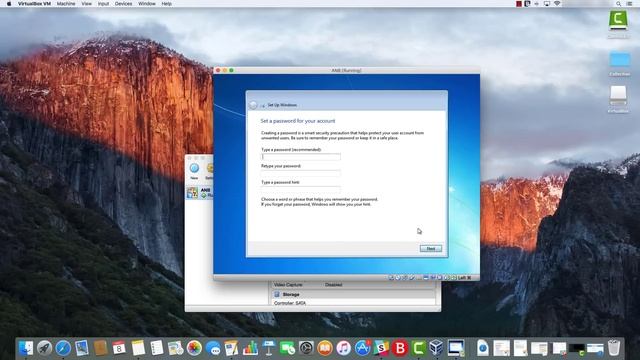
Task: Select the ANB virtual machine in Manager list
Action: tap(200, 193)
